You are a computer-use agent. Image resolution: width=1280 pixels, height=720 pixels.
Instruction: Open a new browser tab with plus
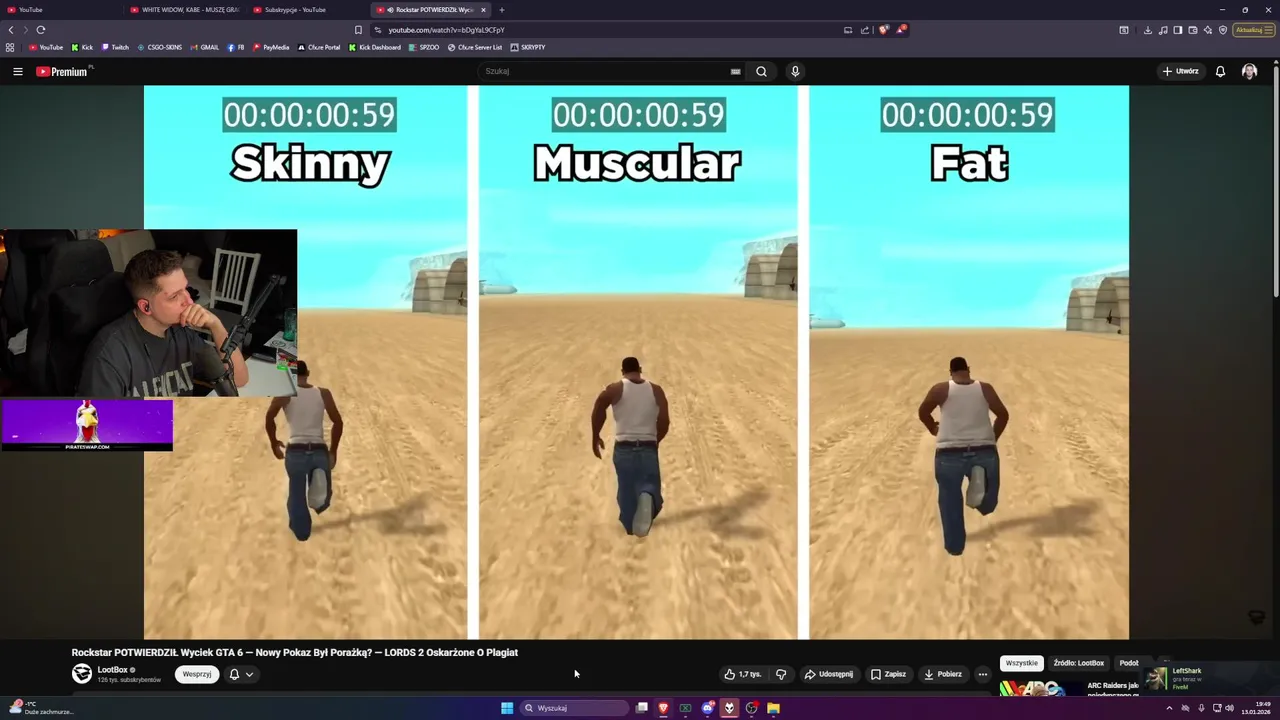pos(502,10)
